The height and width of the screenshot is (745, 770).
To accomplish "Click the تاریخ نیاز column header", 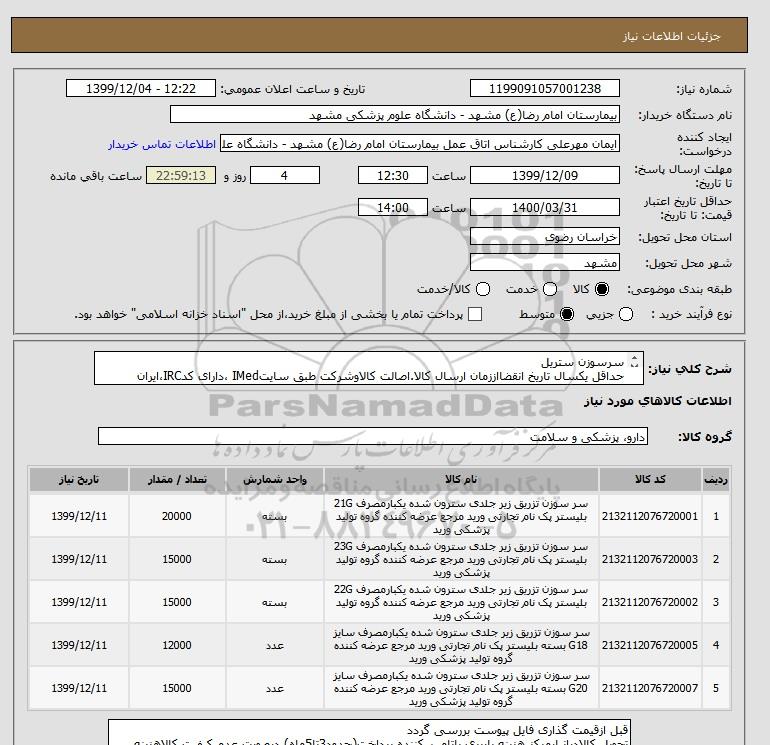I will (79, 479).
